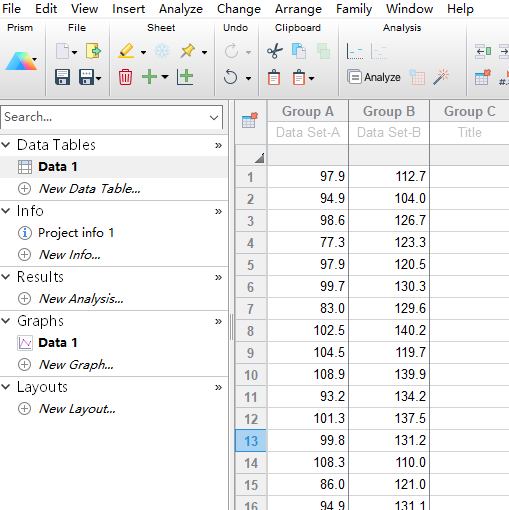Click the Undo icon
509x510 pixels.
[x=230, y=77]
